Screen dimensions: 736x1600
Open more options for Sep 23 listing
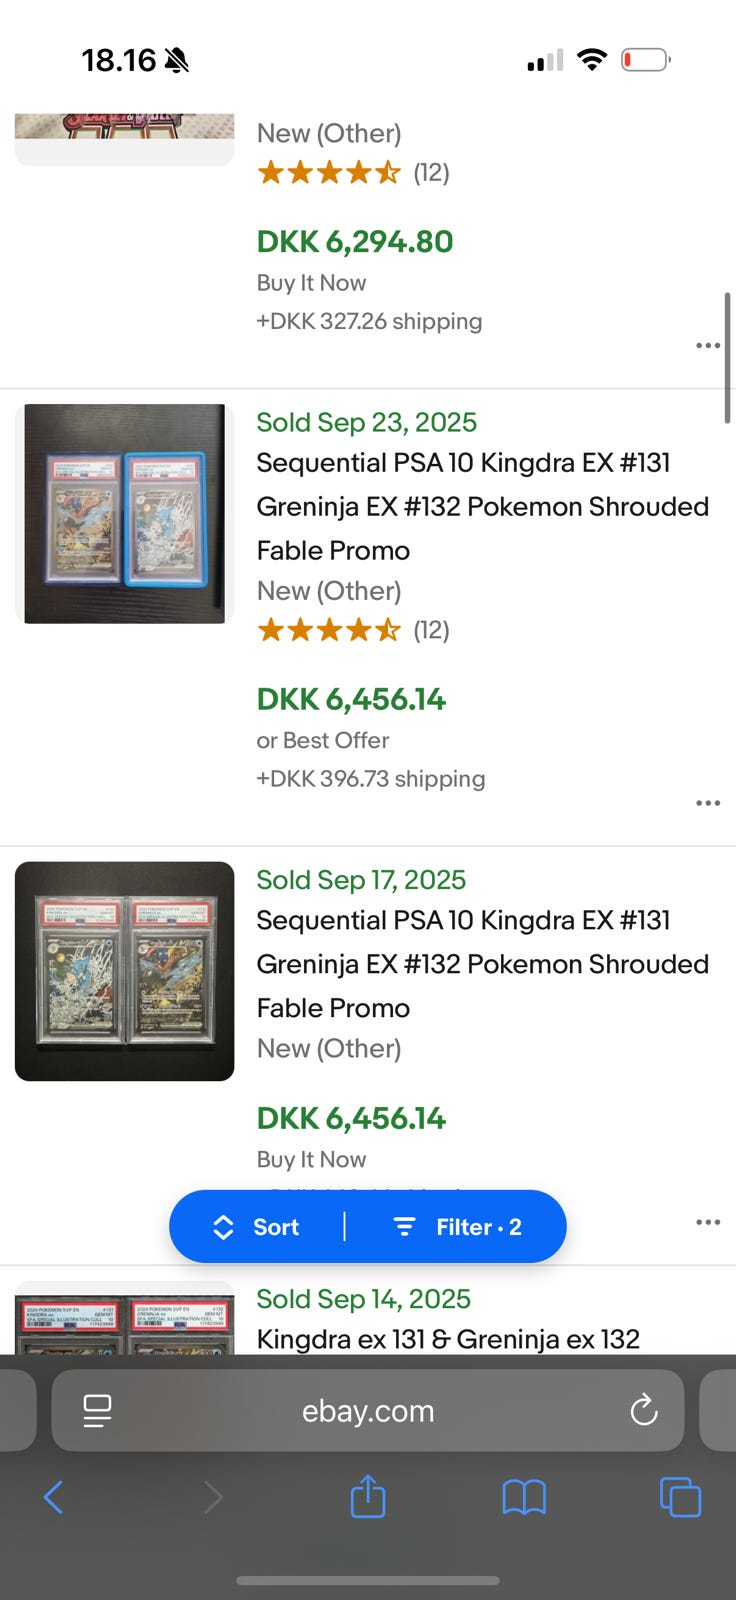(708, 803)
